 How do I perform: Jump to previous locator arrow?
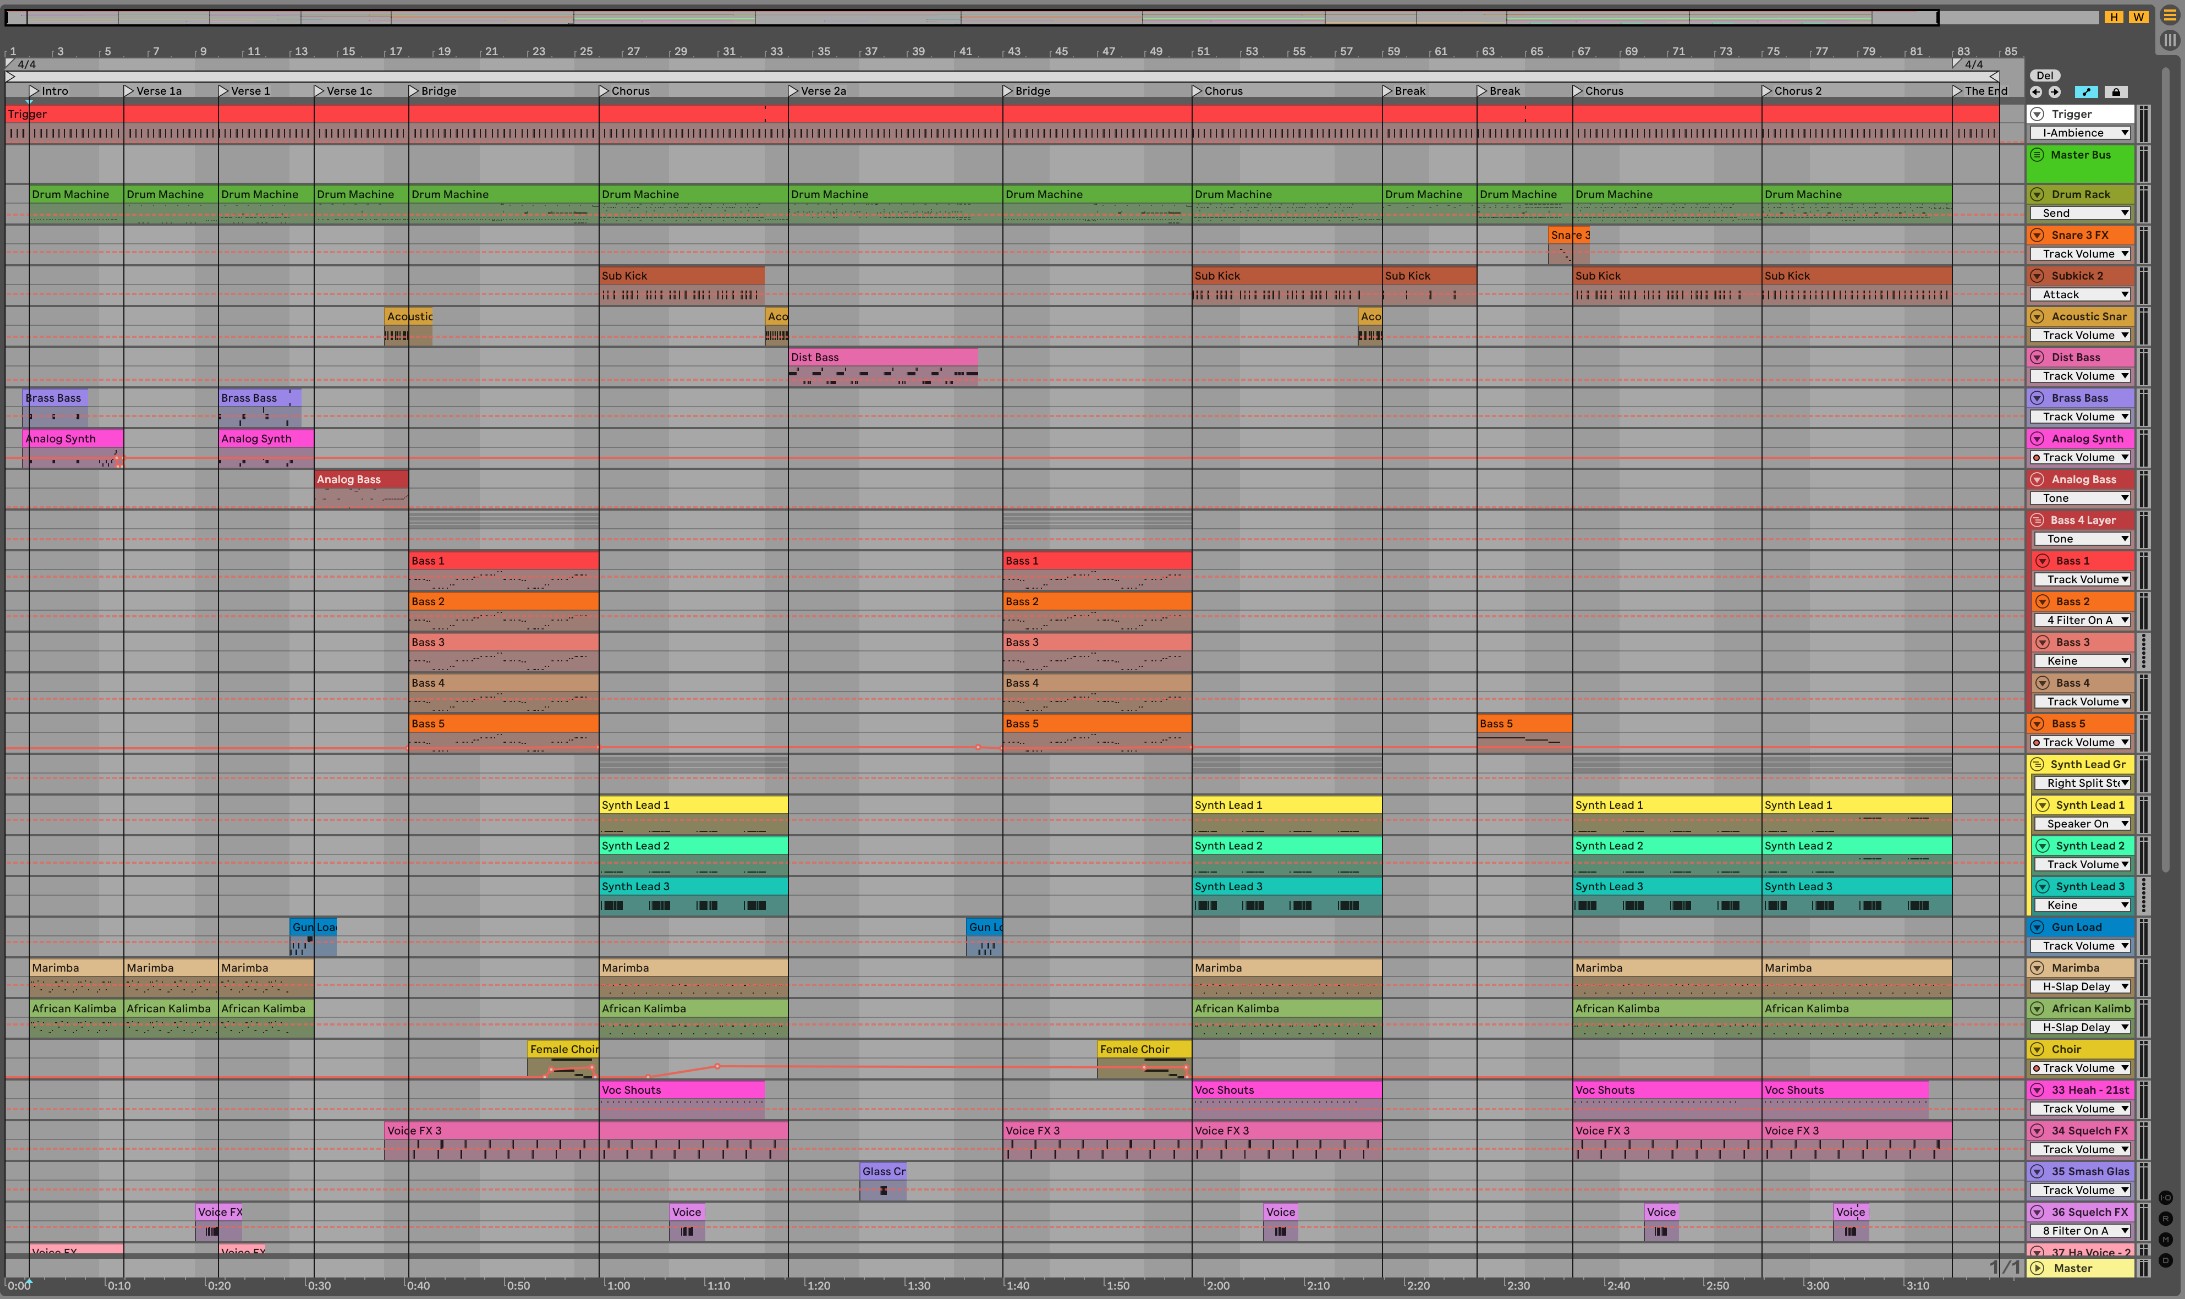2036,92
